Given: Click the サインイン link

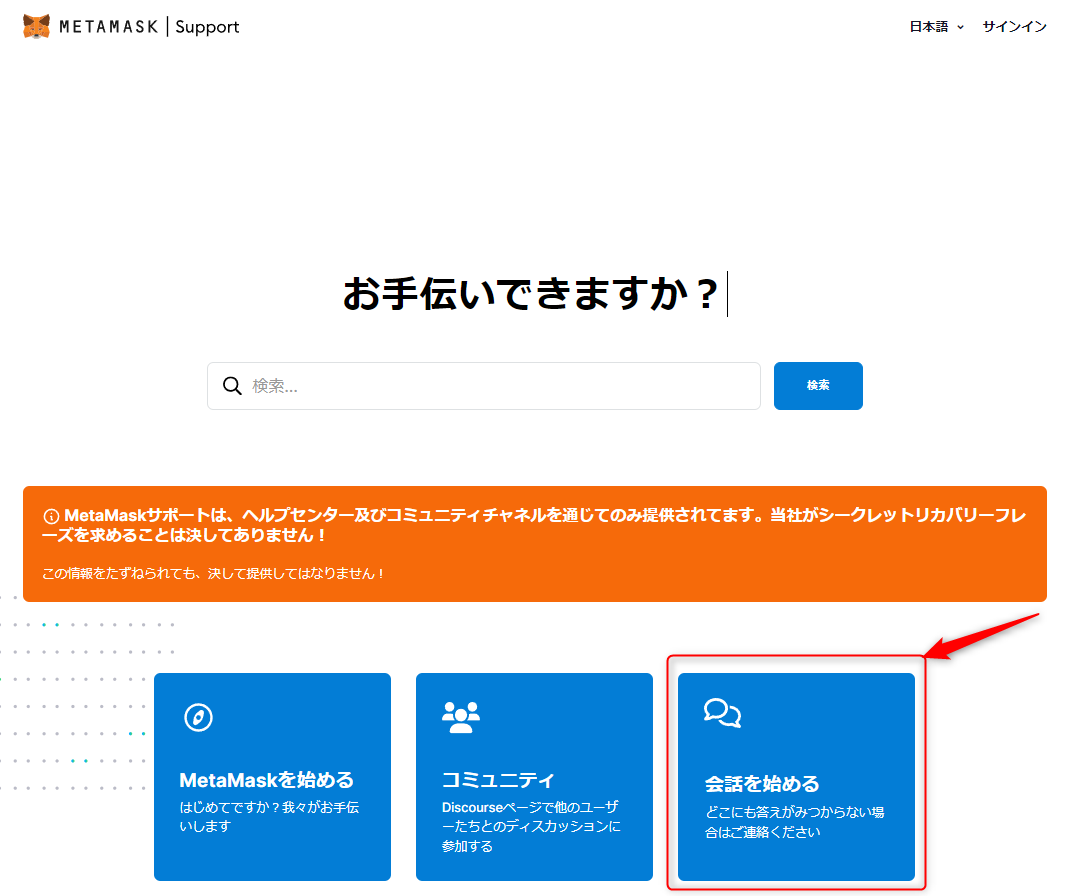Looking at the screenshot, I should pyautogui.click(x=1015, y=27).
